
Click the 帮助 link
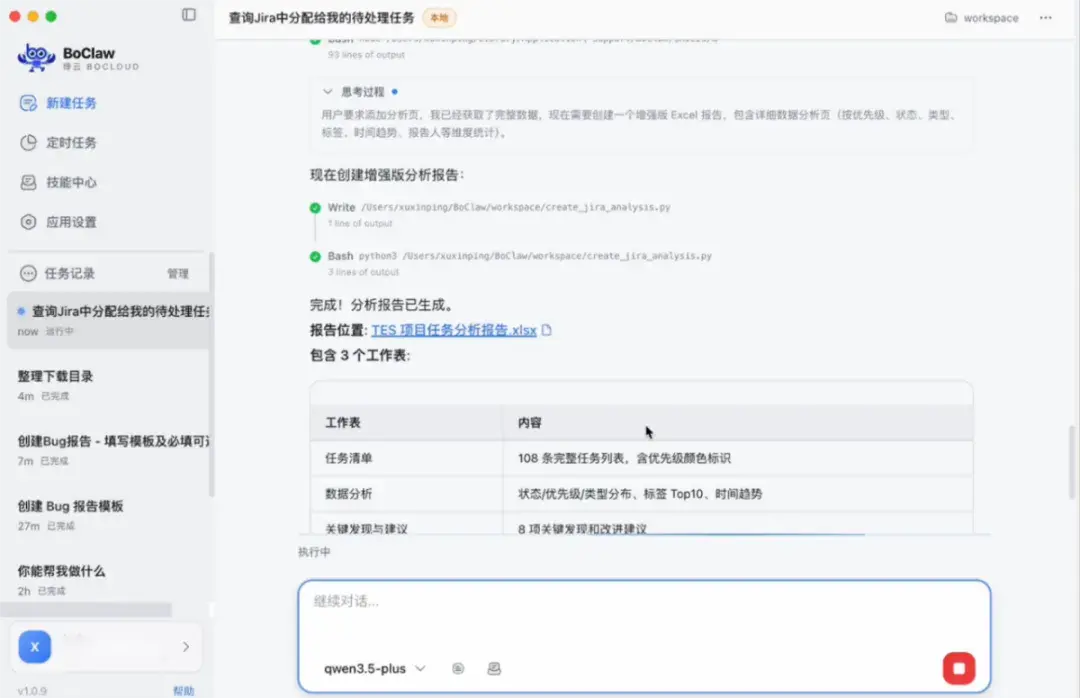(x=183, y=690)
